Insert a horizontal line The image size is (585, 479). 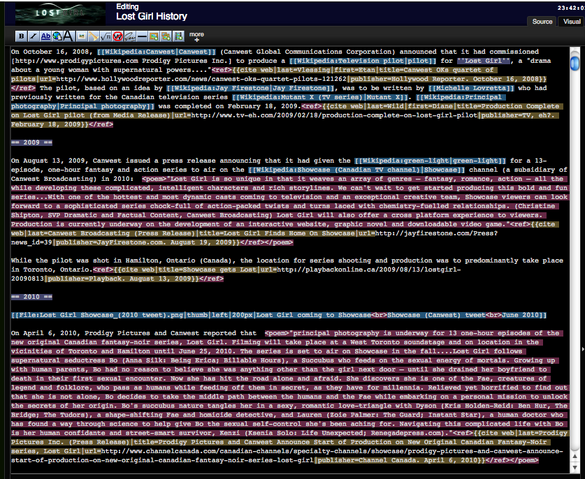point(142,36)
